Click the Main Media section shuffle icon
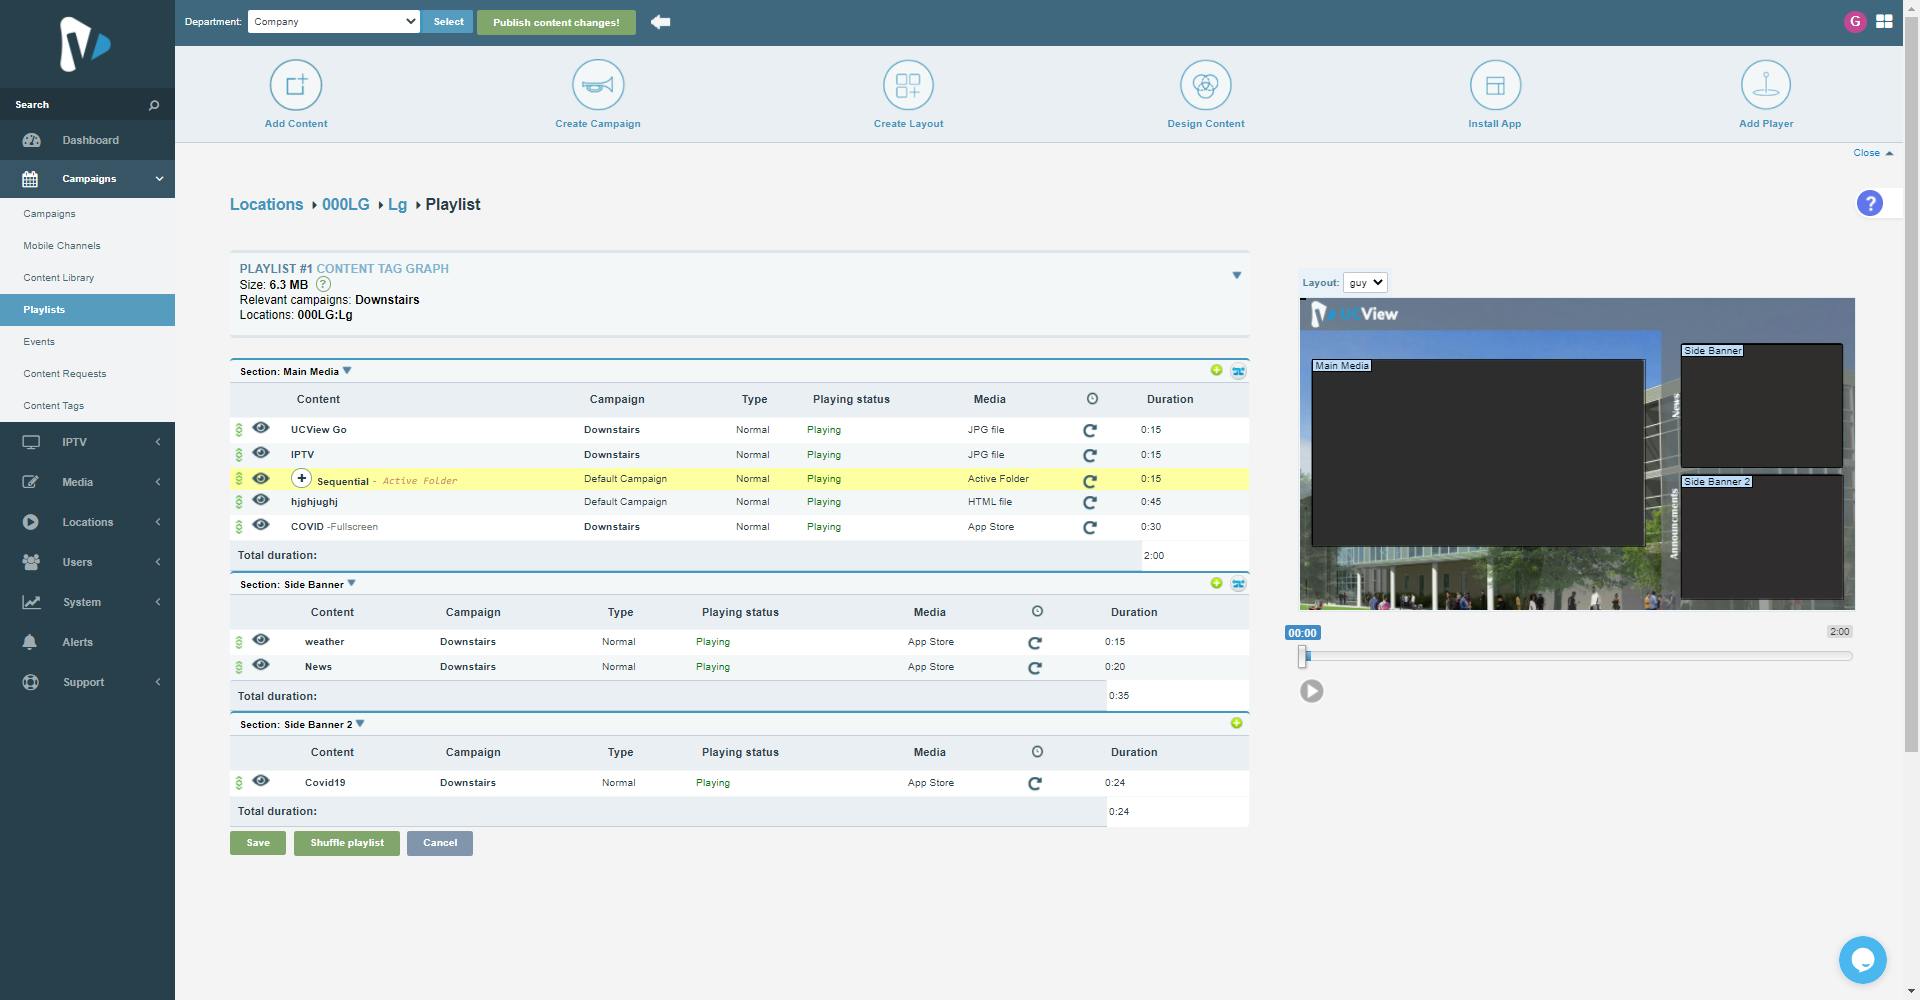1920x1000 pixels. pos(1238,371)
